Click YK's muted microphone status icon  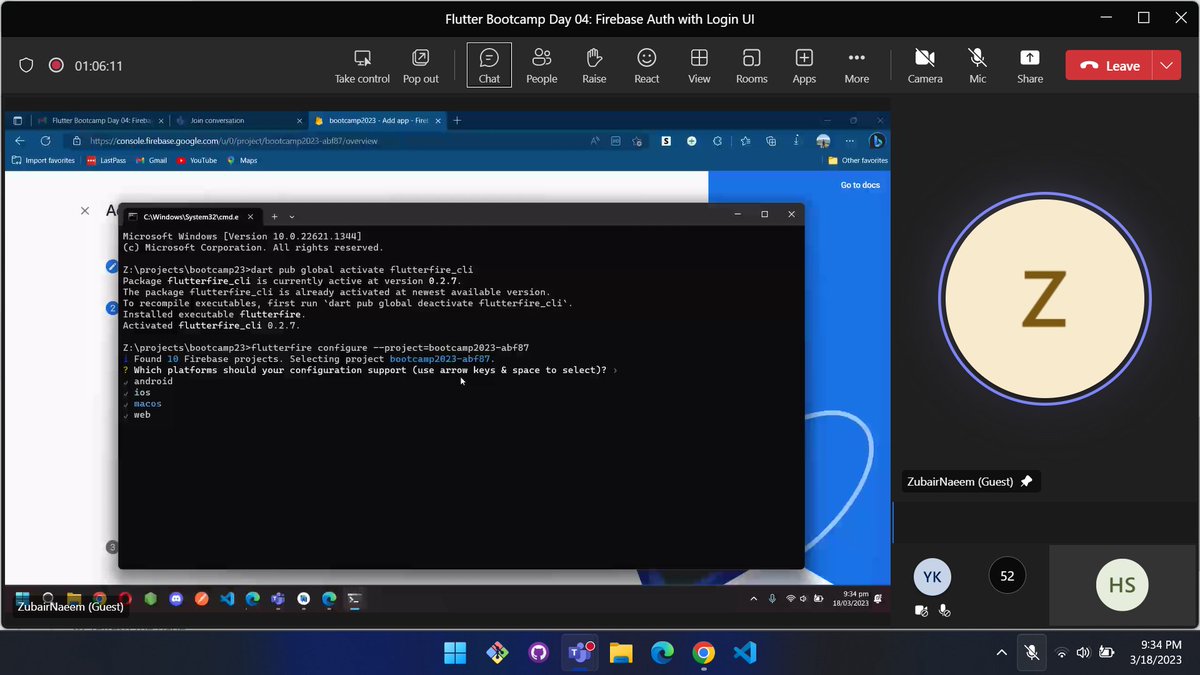click(x=943, y=611)
